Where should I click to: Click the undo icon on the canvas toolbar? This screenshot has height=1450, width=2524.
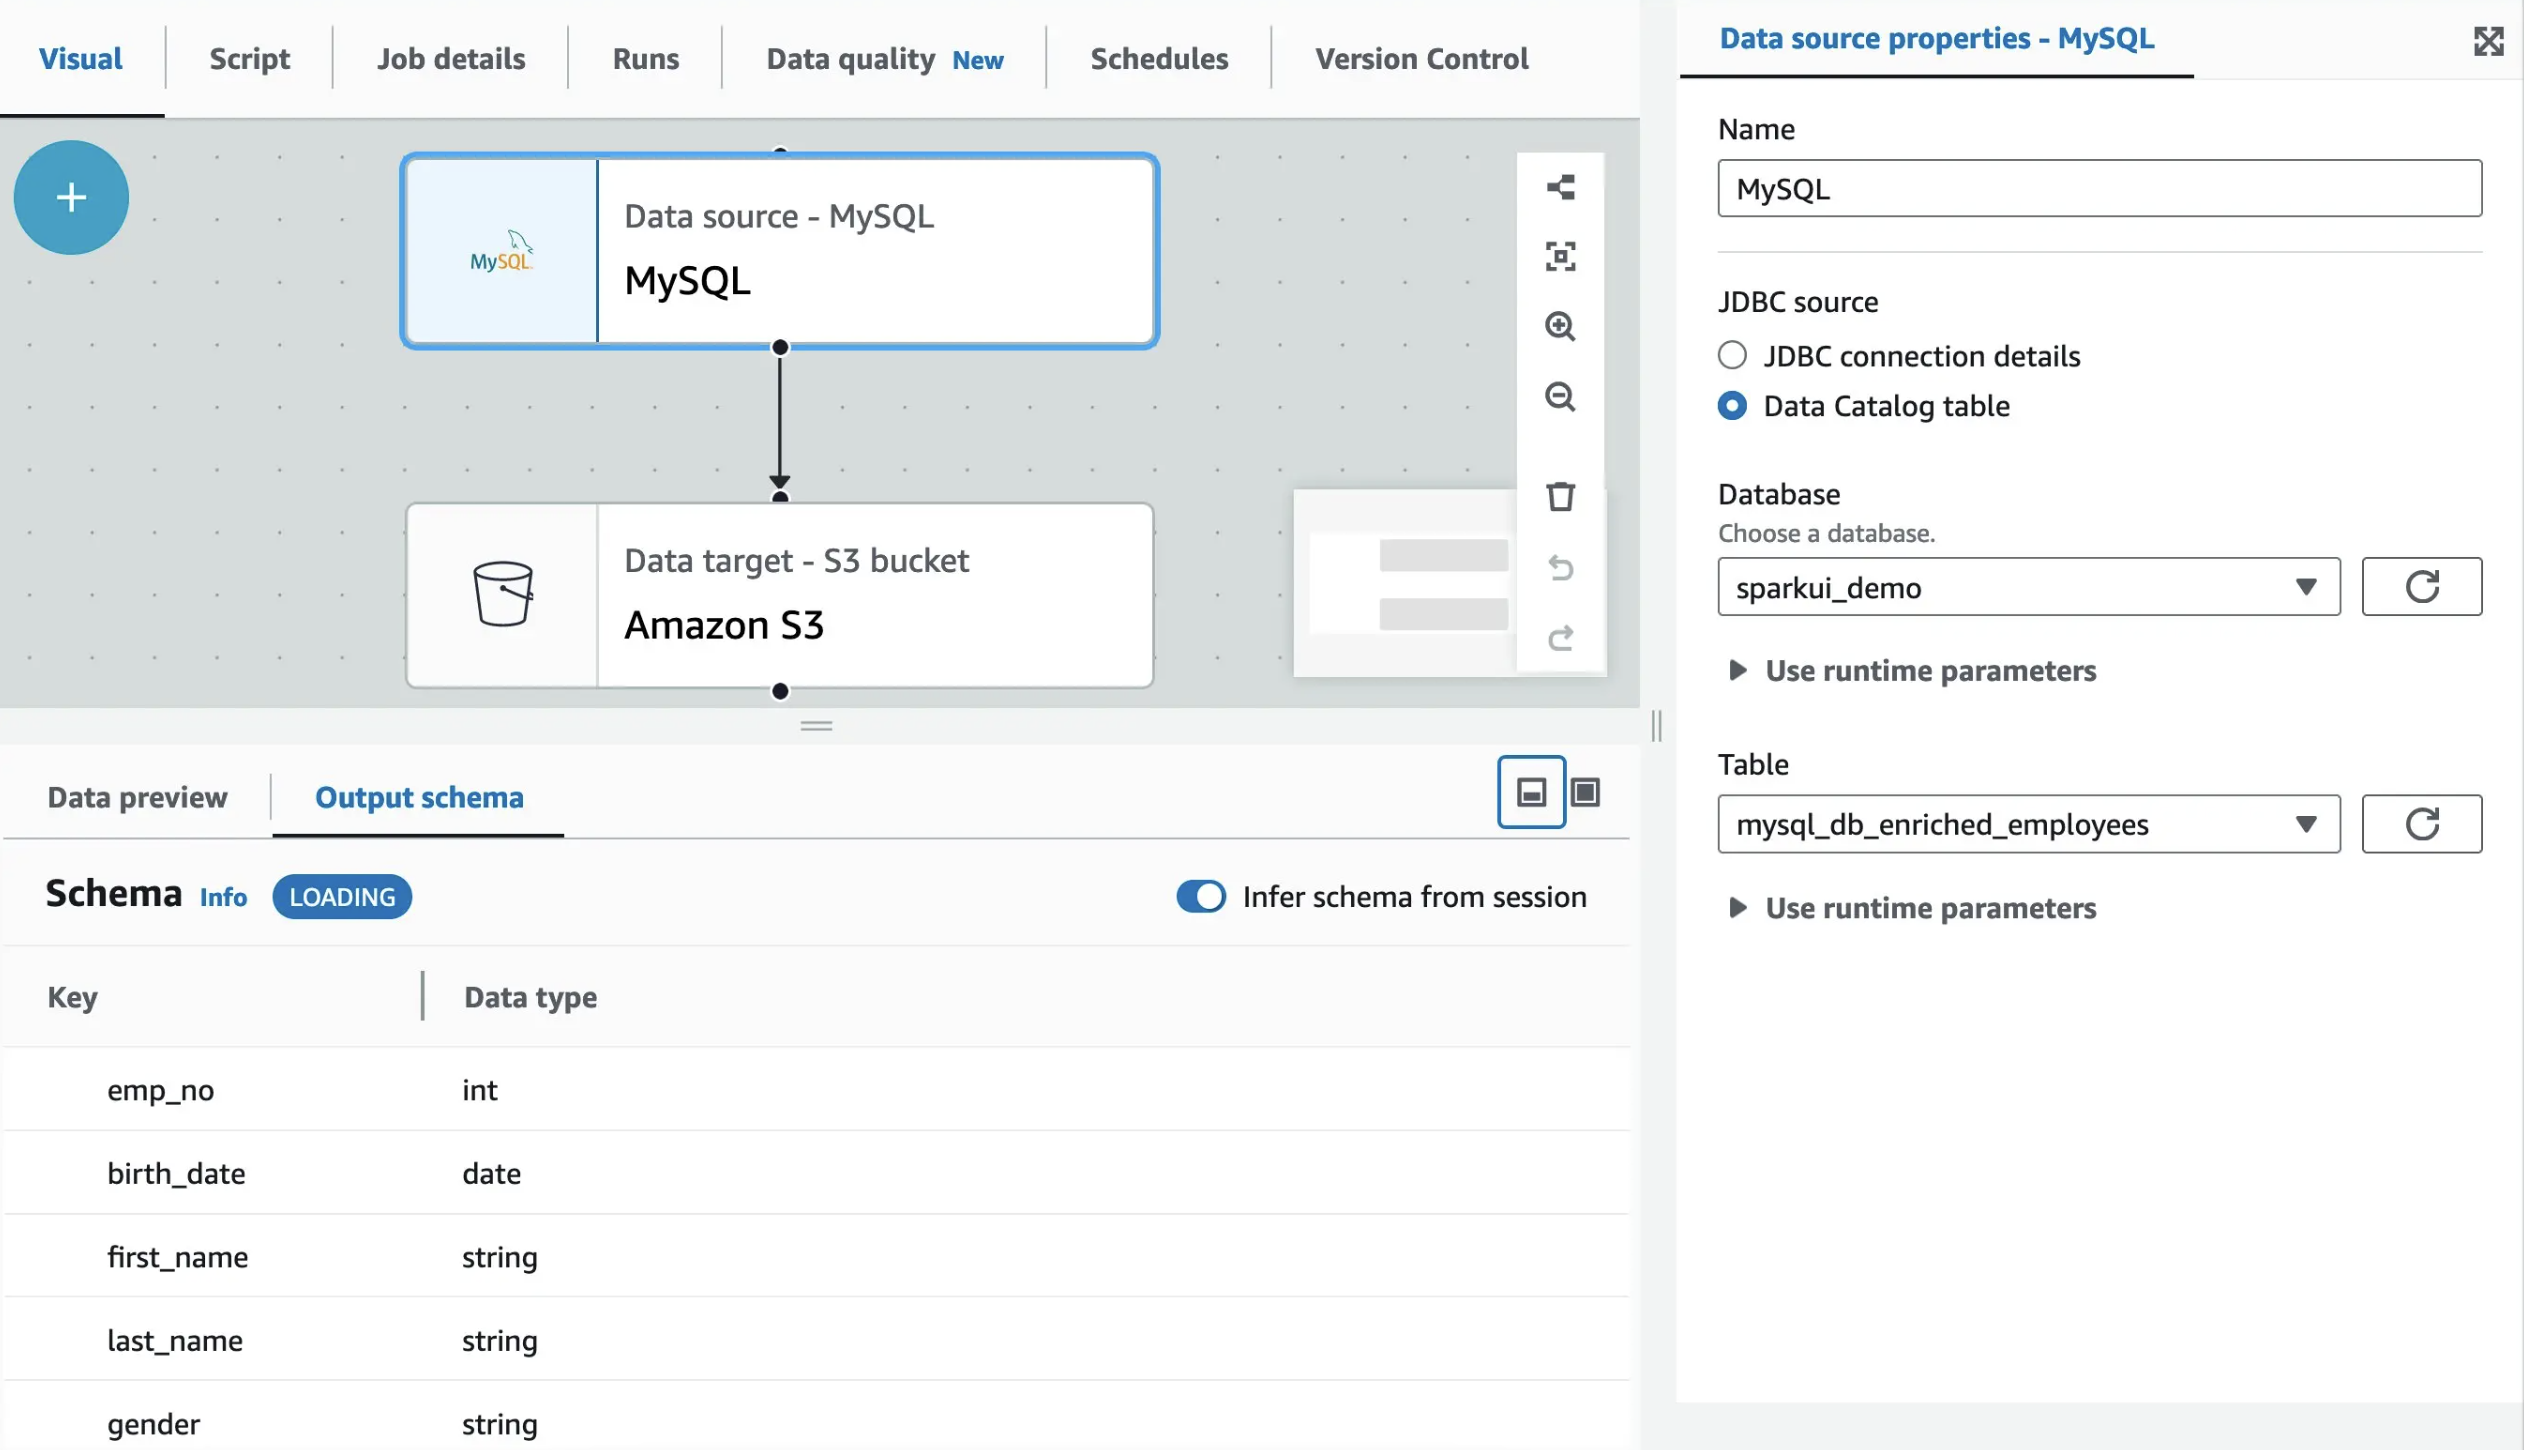click(1560, 568)
